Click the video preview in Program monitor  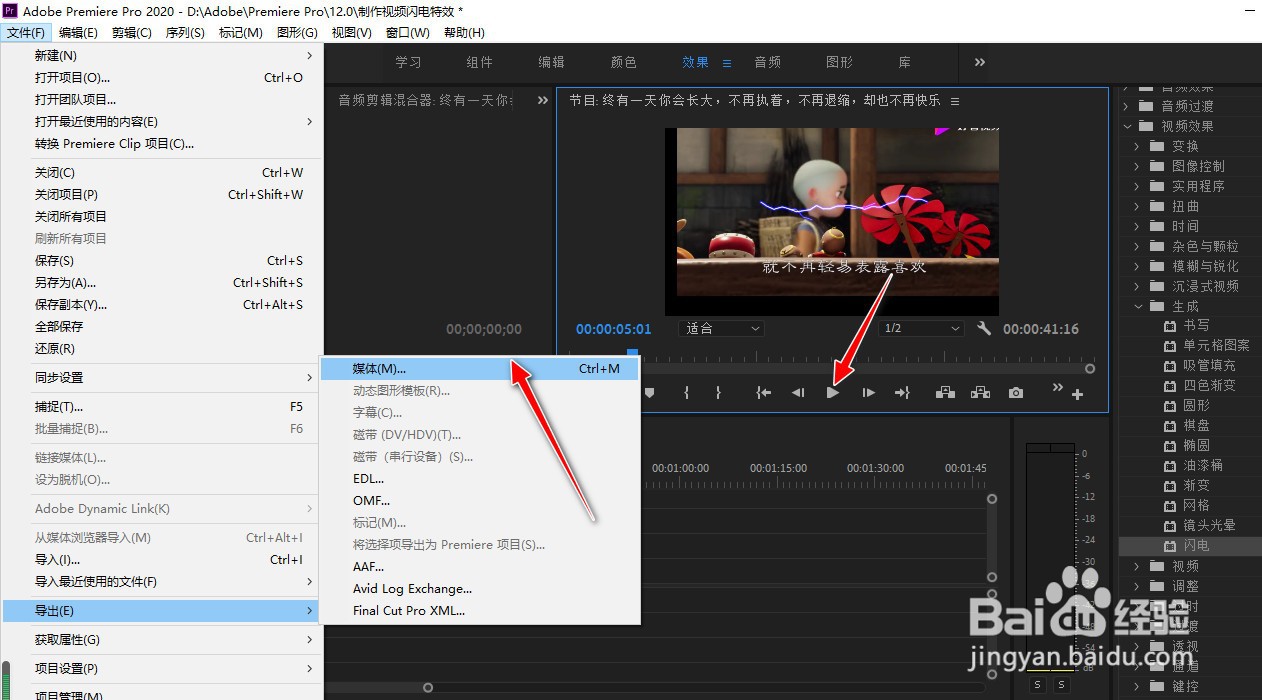coord(832,222)
